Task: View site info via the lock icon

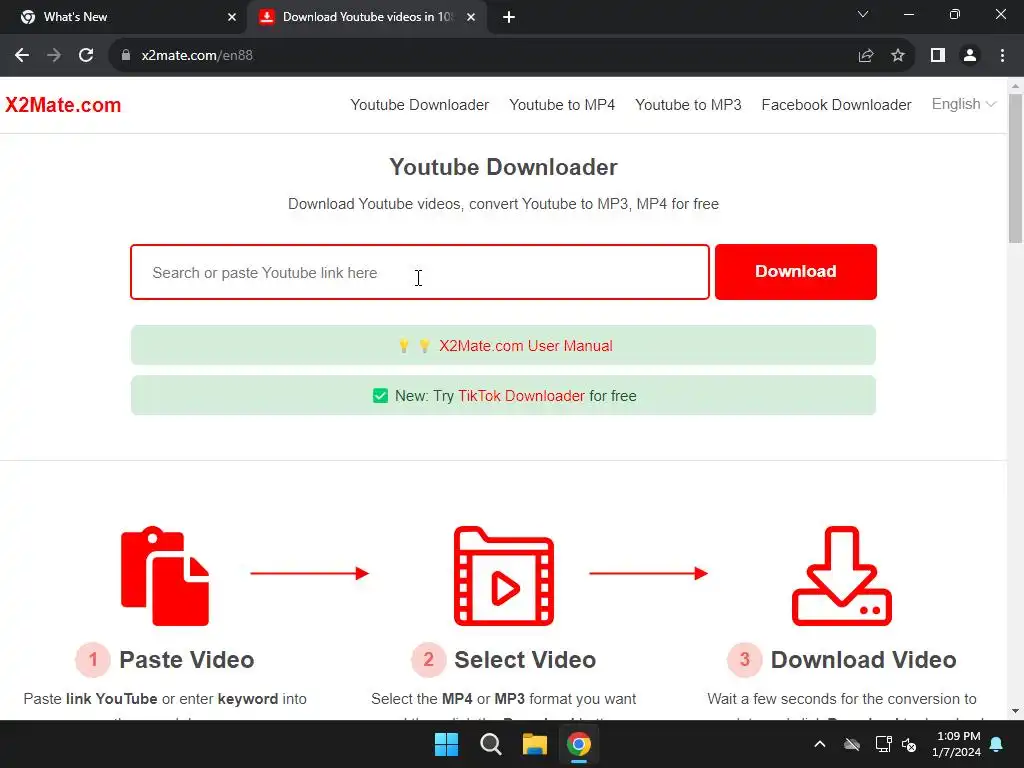Action: [126, 56]
